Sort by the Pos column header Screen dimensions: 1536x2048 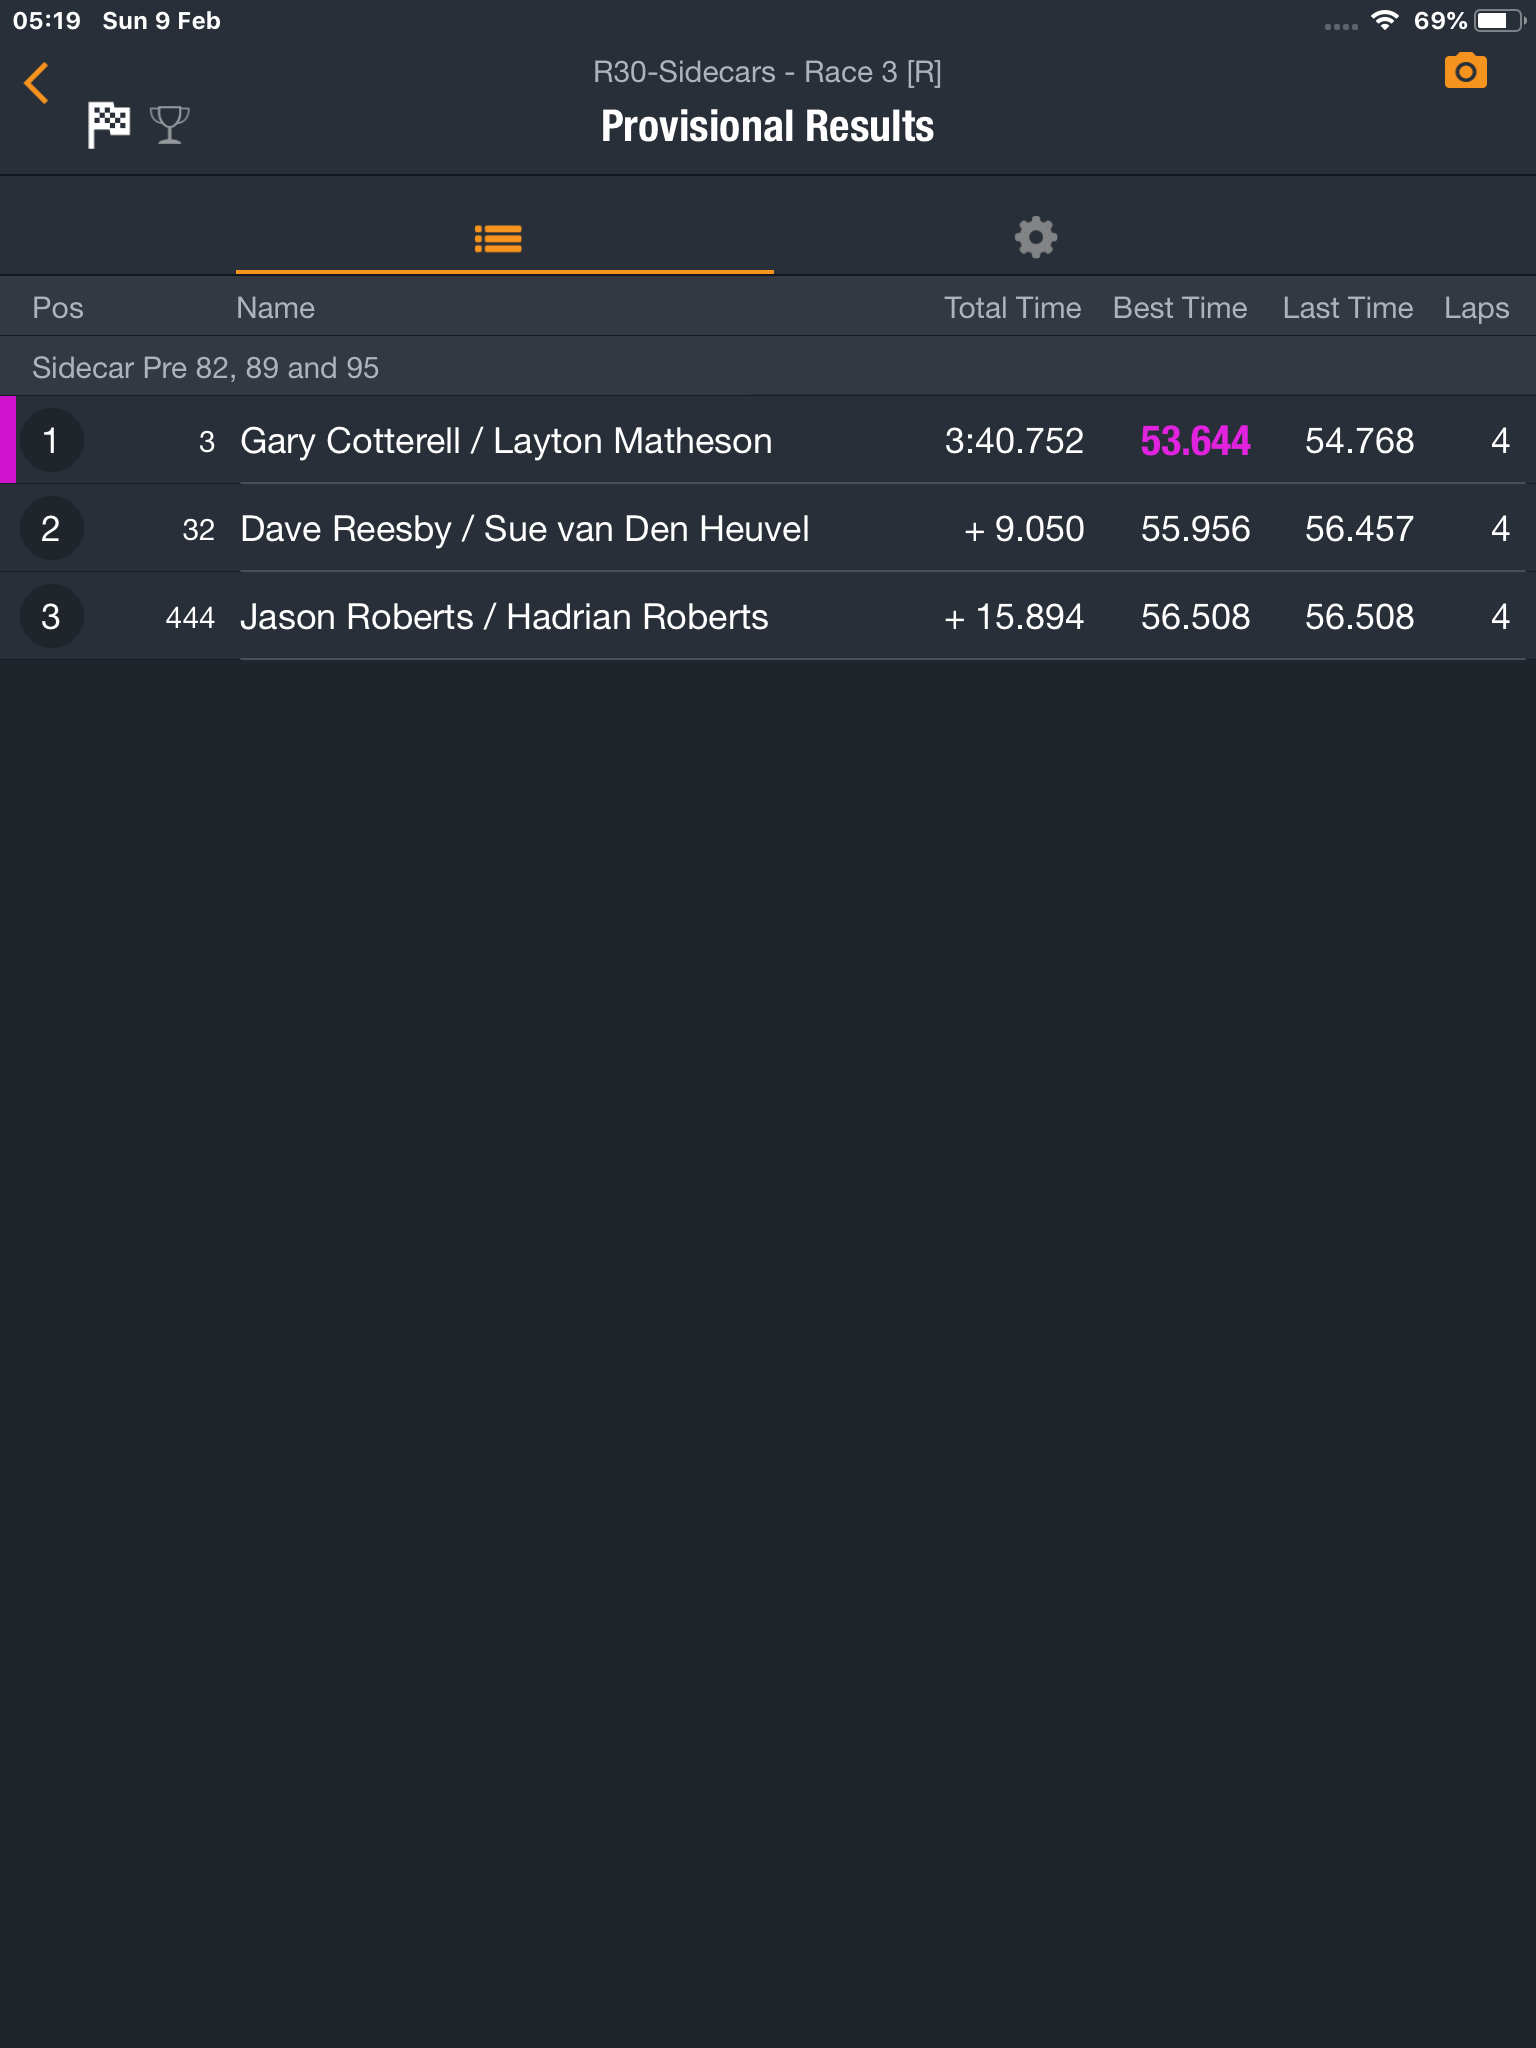pyautogui.click(x=58, y=308)
